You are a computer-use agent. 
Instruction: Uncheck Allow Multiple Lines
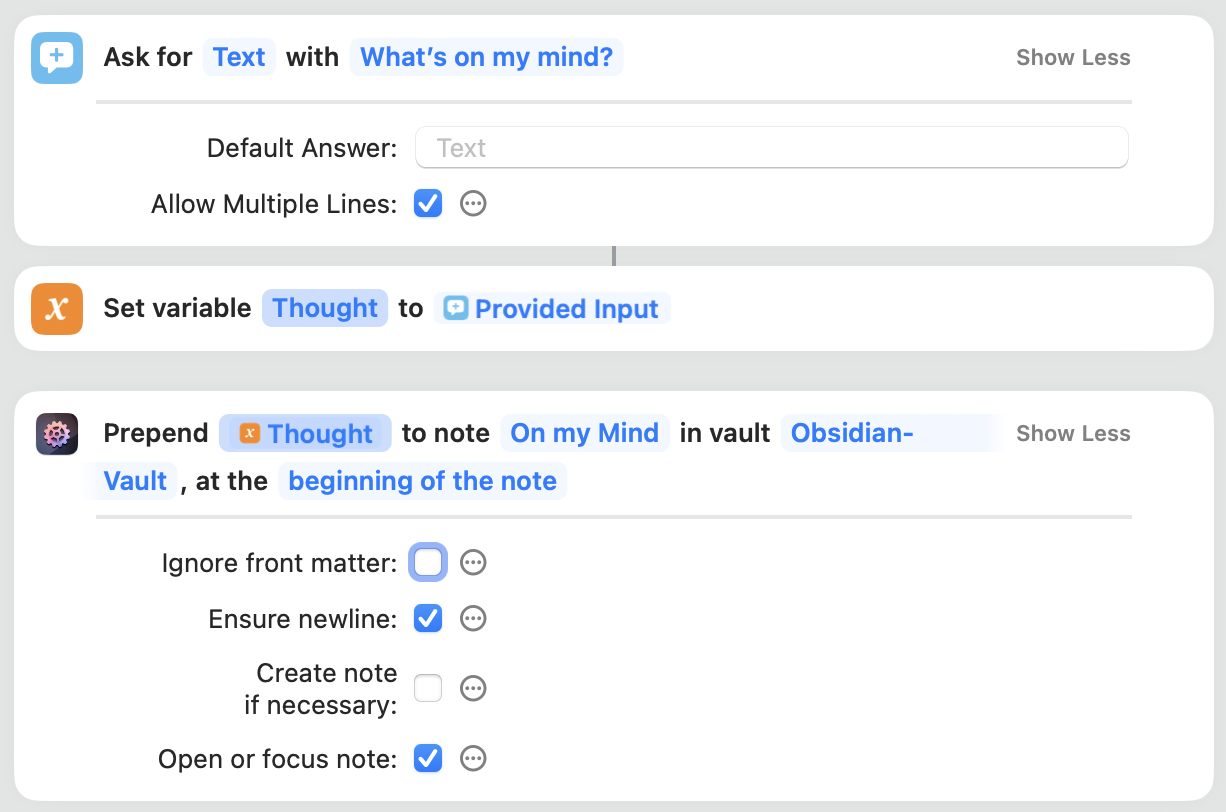pyautogui.click(x=428, y=204)
